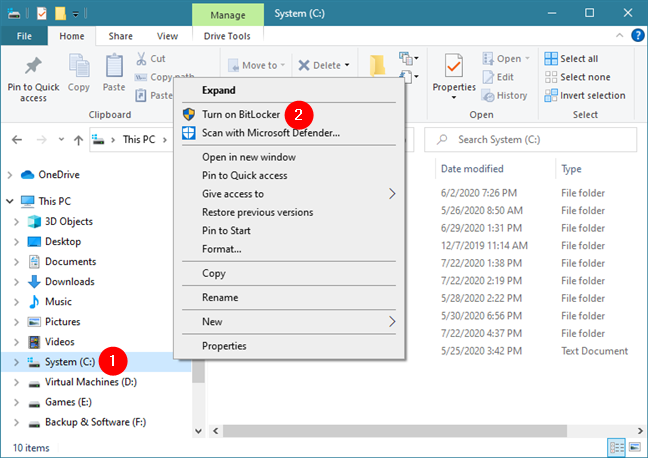This screenshot has width=648, height=458.
Task: Click the navigation pane scroll down arrow
Action: coord(198,431)
